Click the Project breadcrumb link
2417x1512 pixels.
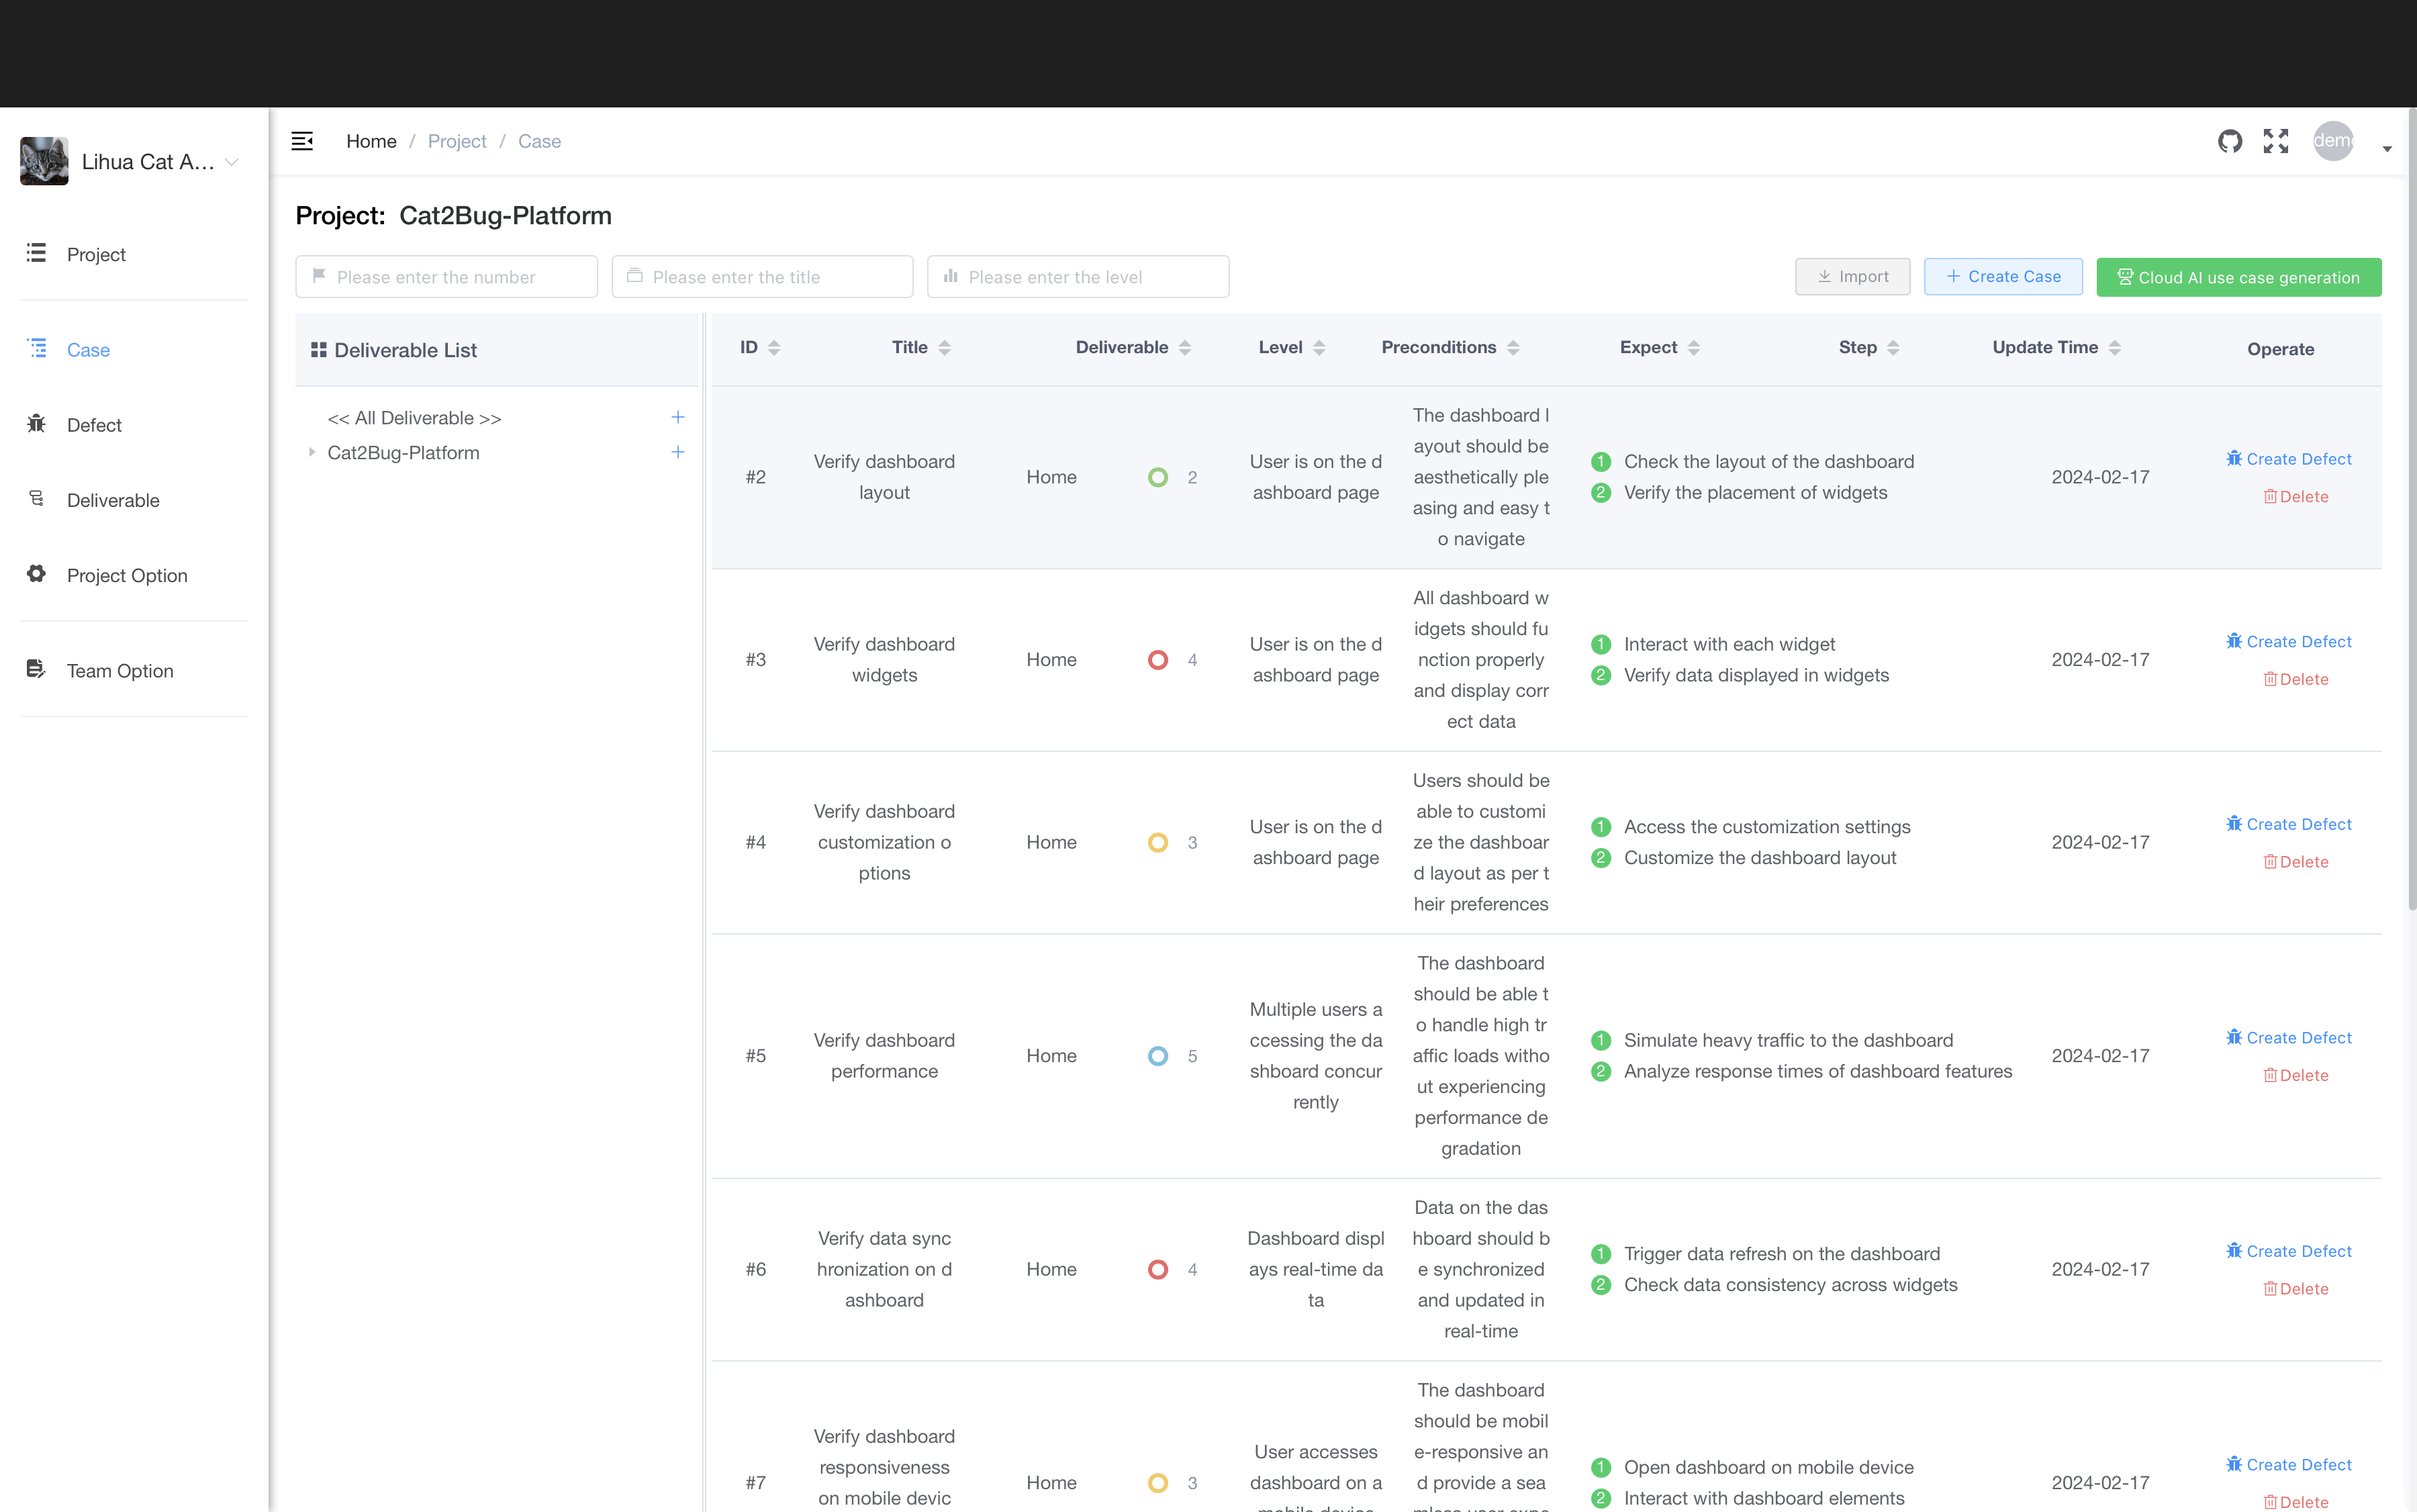click(457, 141)
